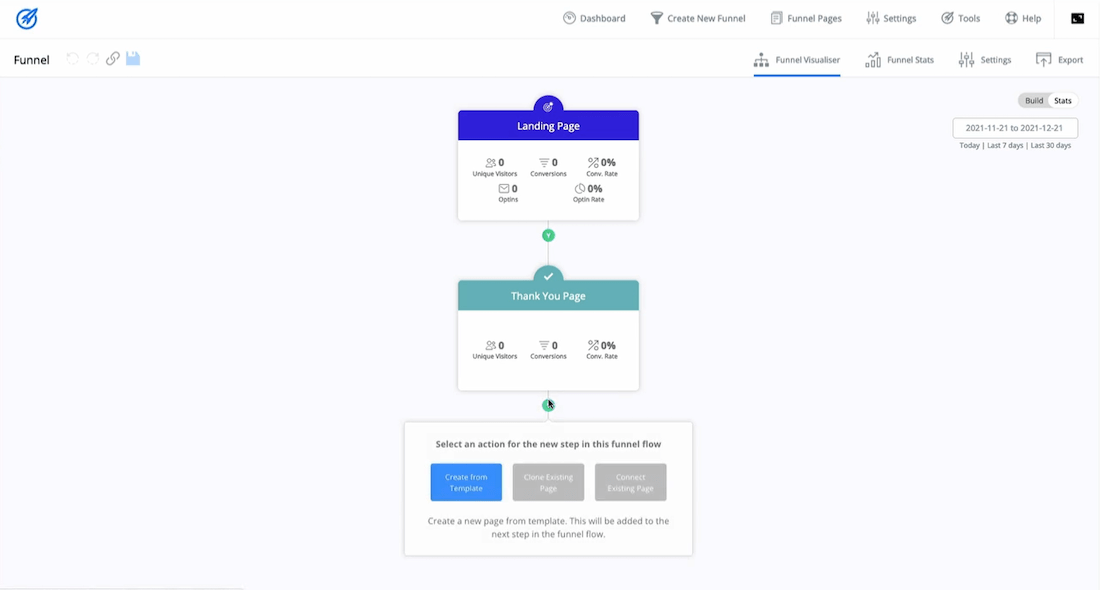1100x590 pixels.
Task: Click Thank You Page Conversions funnel icon
Action: pyautogui.click(x=544, y=345)
